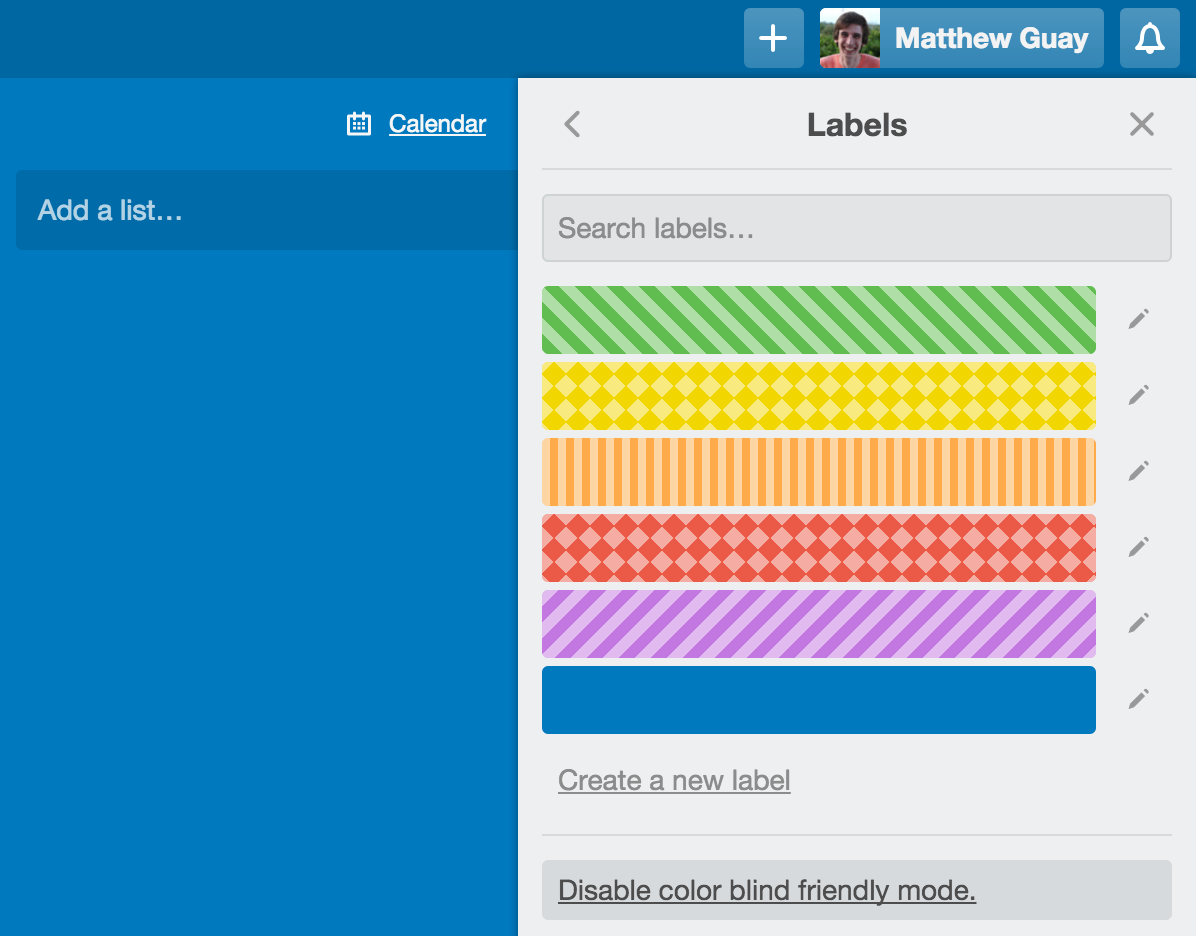Screen dimensions: 1196x936
Task: Click the plus icon to add something new
Action: point(772,38)
